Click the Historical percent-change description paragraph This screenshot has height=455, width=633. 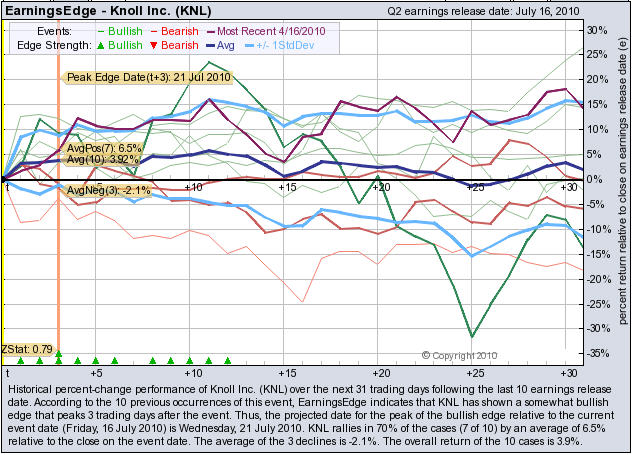coord(311,415)
